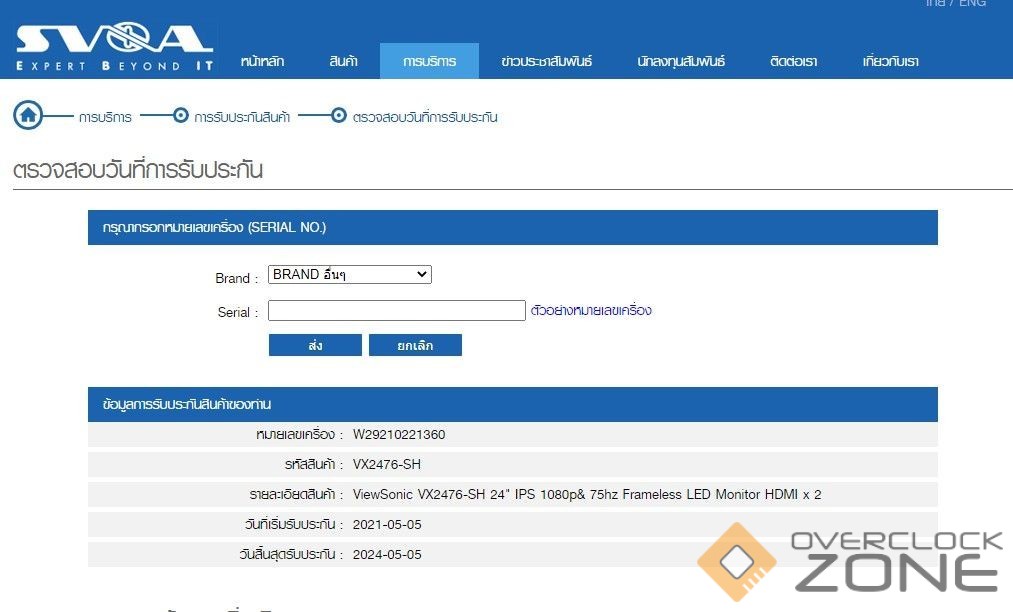Click the circle marker before ตรวจสอบวันที่การรับประกัน
The width and height of the screenshot is (1013, 612).
[339, 116]
